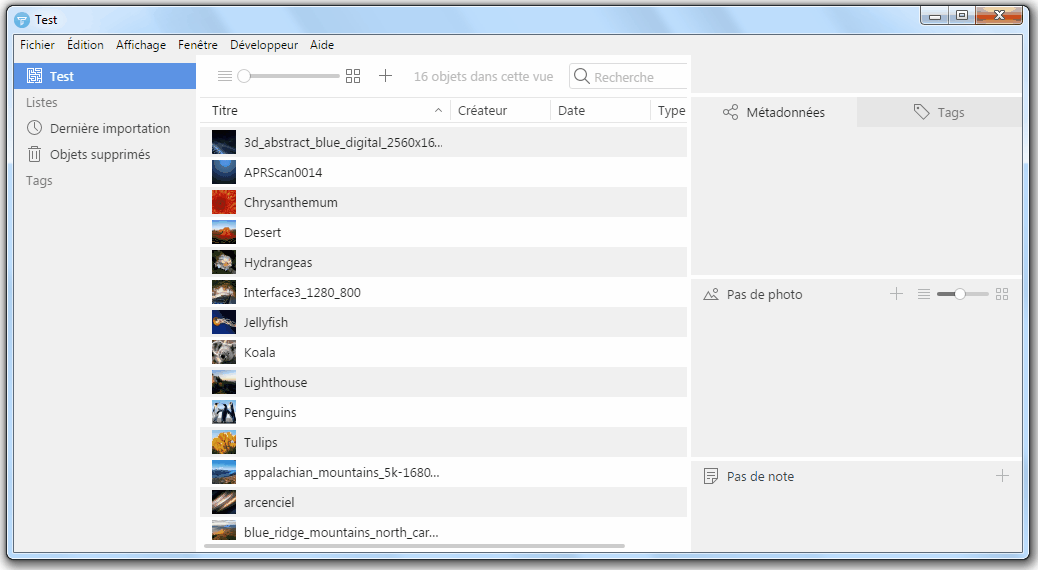This screenshot has height=570, width=1038.
Task: Select the Lighthouse item title
Action: pyautogui.click(x=275, y=383)
